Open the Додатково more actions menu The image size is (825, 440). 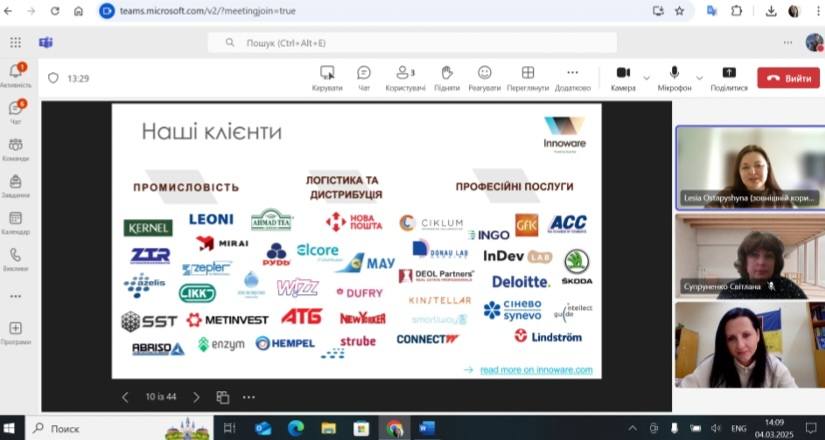[x=572, y=77]
